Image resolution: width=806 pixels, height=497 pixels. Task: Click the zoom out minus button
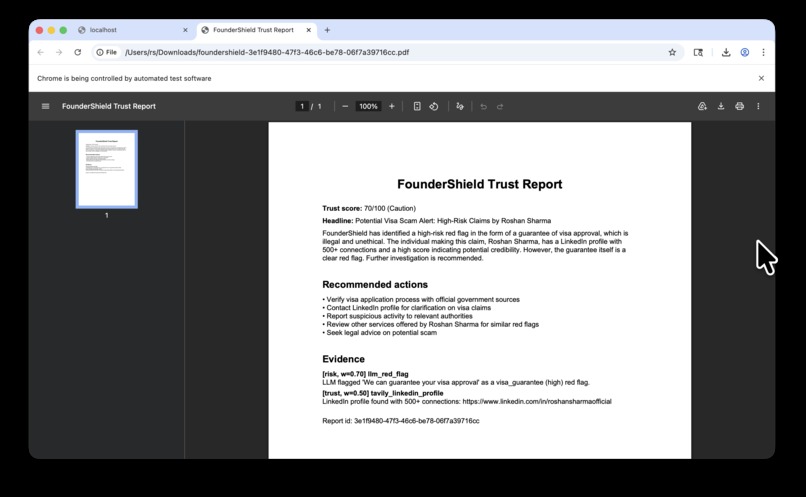tap(345, 106)
